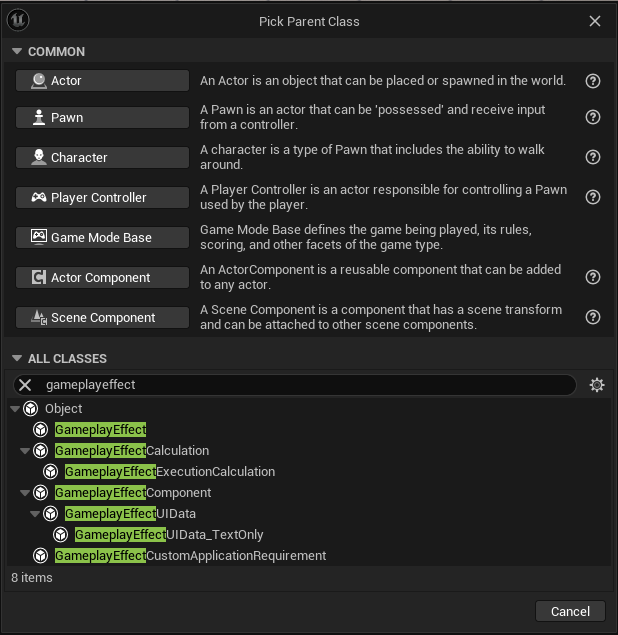Clear the search text with X icon

pos(26,385)
